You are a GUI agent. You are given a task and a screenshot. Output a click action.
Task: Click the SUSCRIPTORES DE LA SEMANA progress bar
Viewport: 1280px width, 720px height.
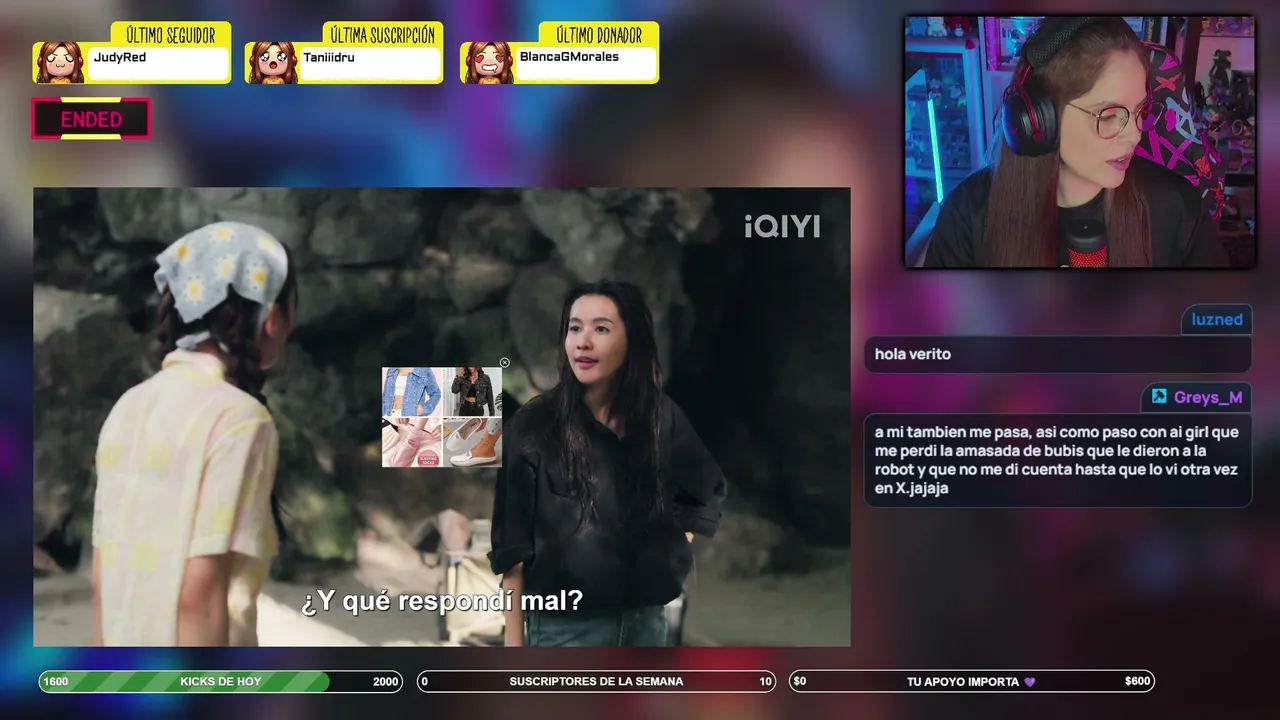tap(596, 682)
